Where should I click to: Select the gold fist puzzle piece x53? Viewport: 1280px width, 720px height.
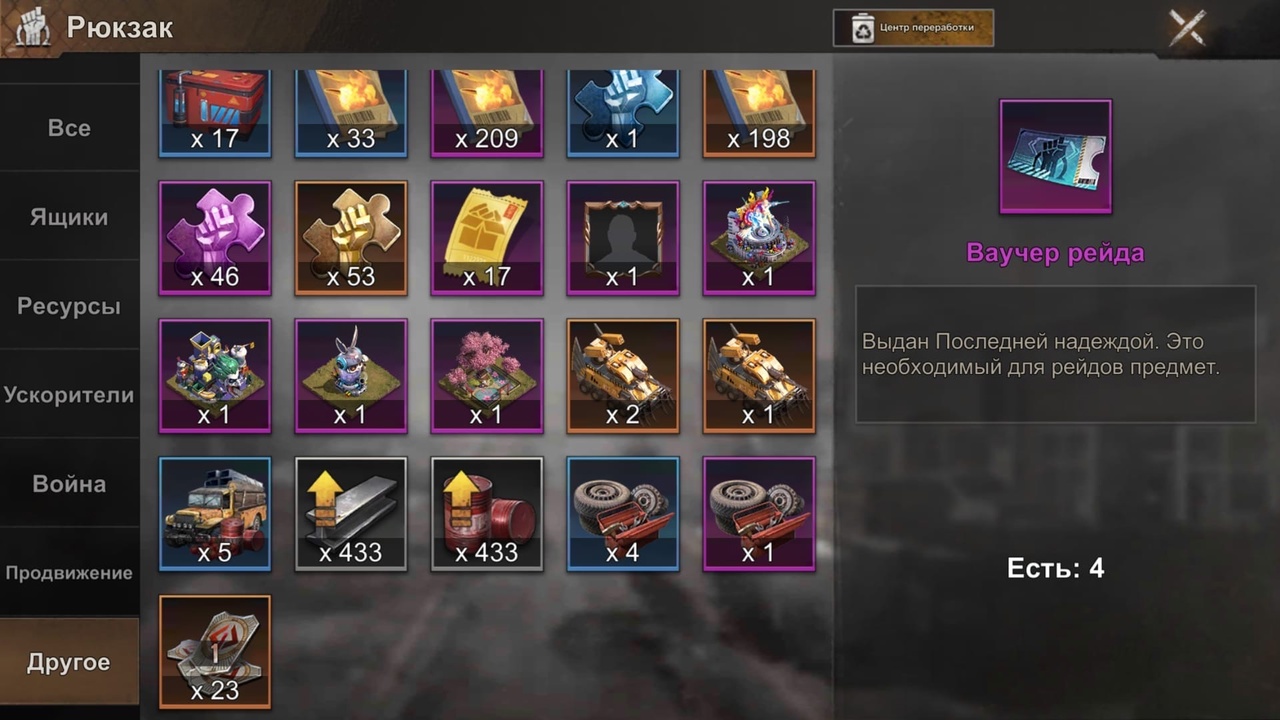click(x=351, y=238)
